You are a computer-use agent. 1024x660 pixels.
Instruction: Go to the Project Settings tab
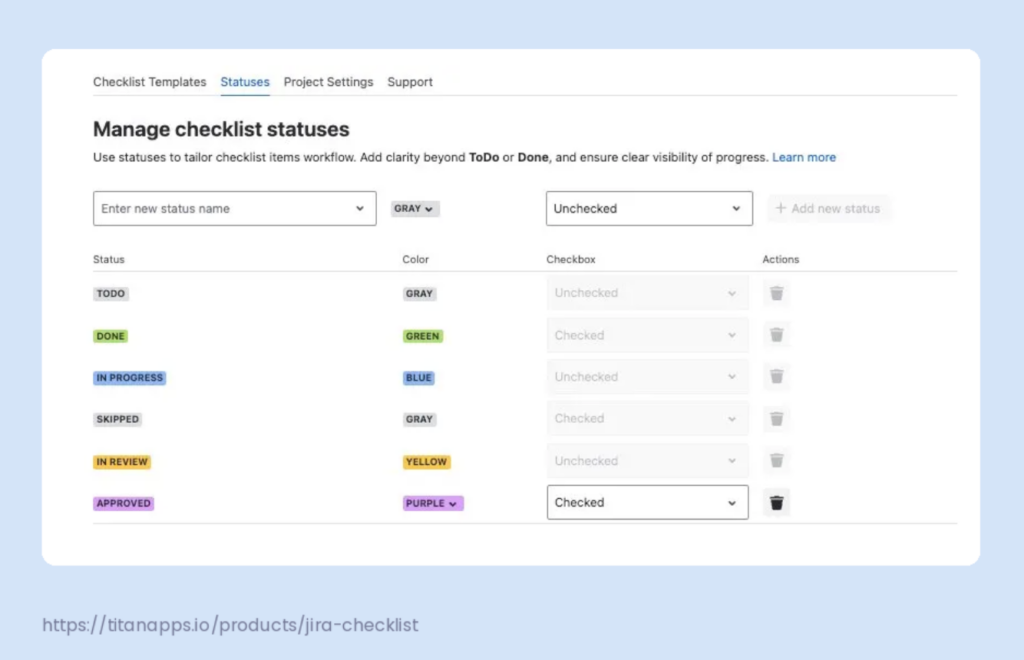[x=328, y=82]
